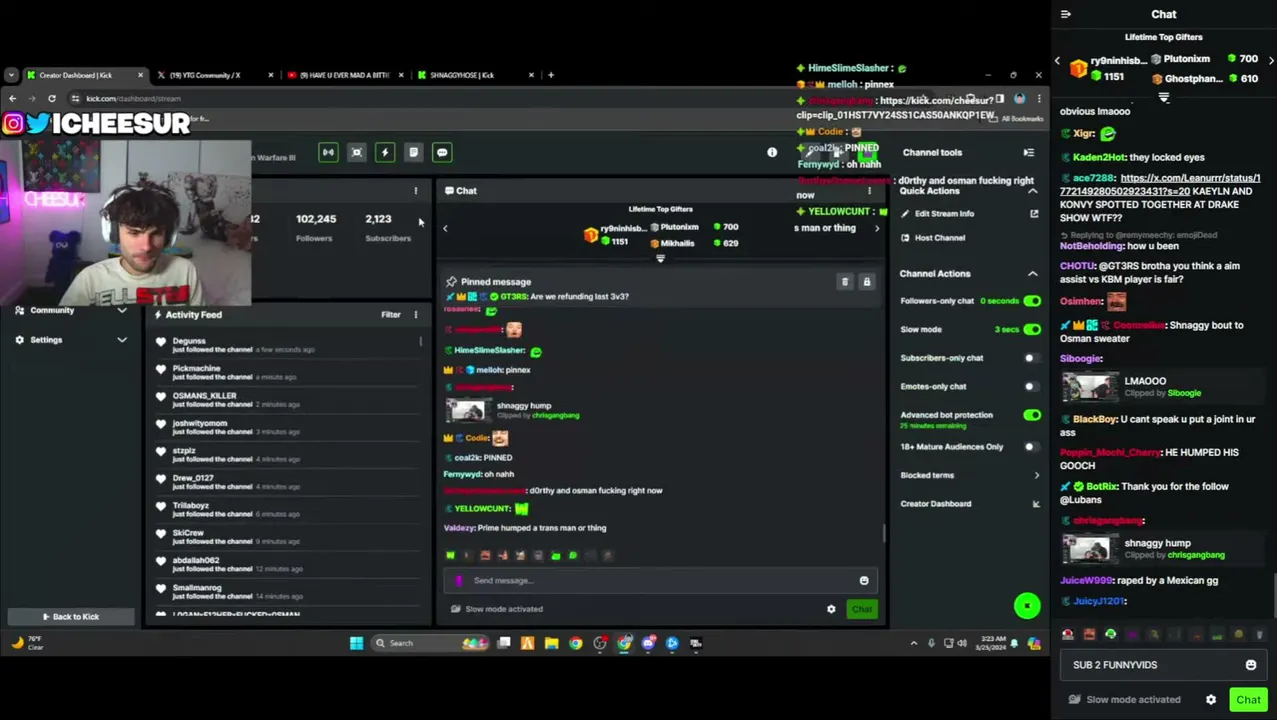Click the lightning bolt quick action icon
Screen dimensions: 1277x720
[x=385, y=152]
